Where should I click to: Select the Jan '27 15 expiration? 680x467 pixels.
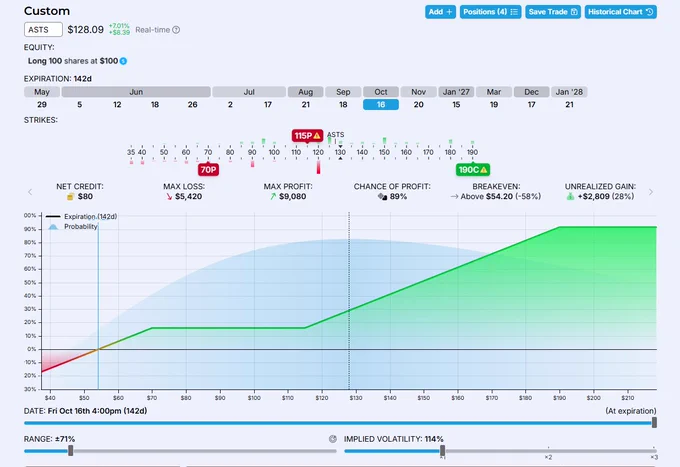point(456,105)
